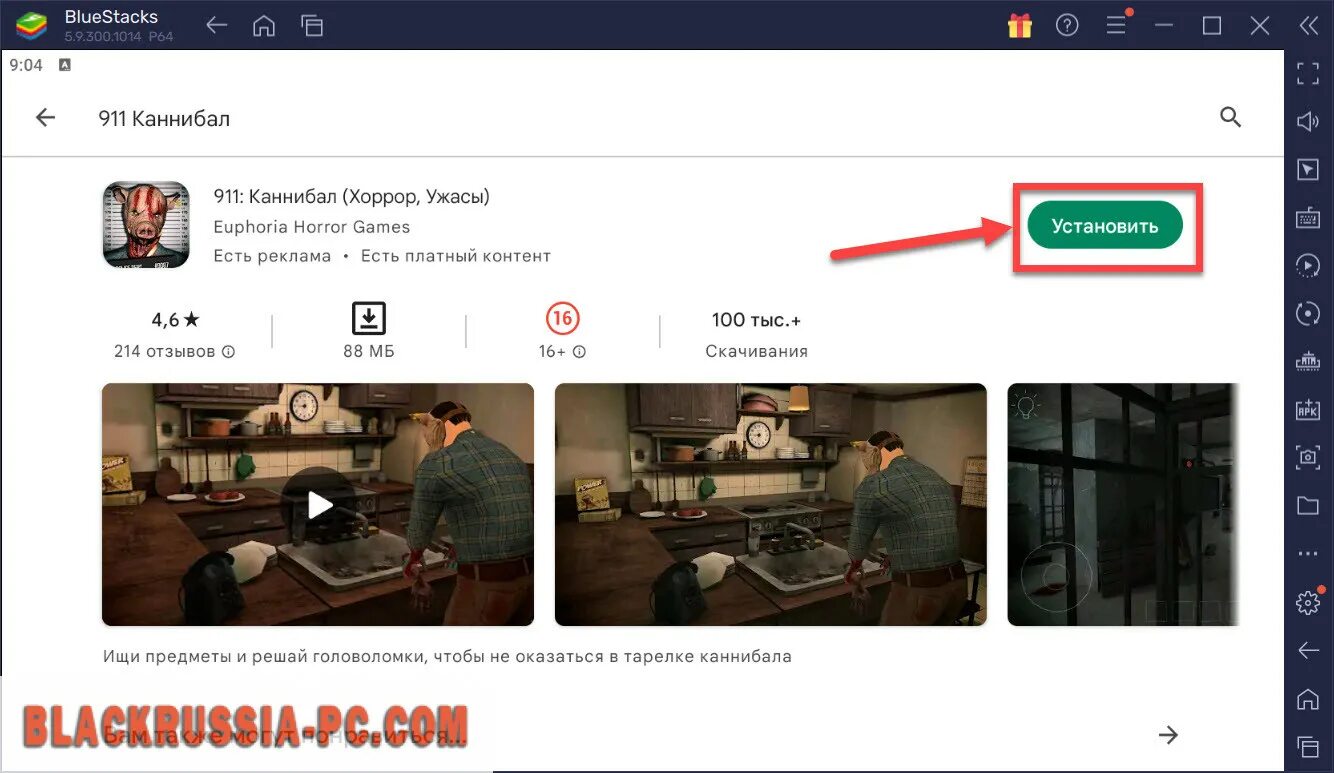Toggle cursor lock icon in sidebar
Image resolution: width=1334 pixels, height=773 pixels.
pos(1308,170)
